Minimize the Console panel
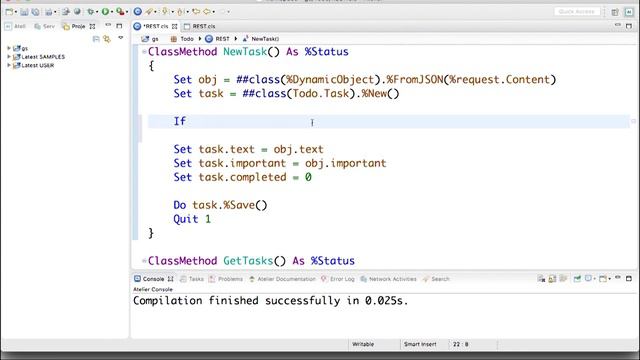This screenshot has height=360, width=640. pyautogui.click(x=618, y=277)
